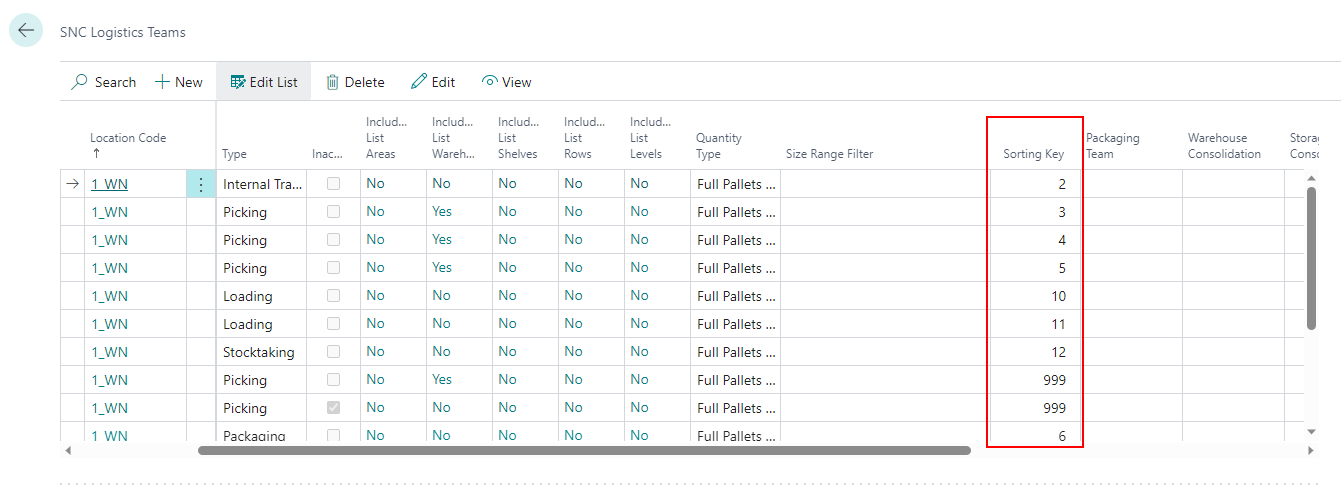Click the View eye icon
Viewport: 1341px width, 501px height.
[x=489, y=82]
